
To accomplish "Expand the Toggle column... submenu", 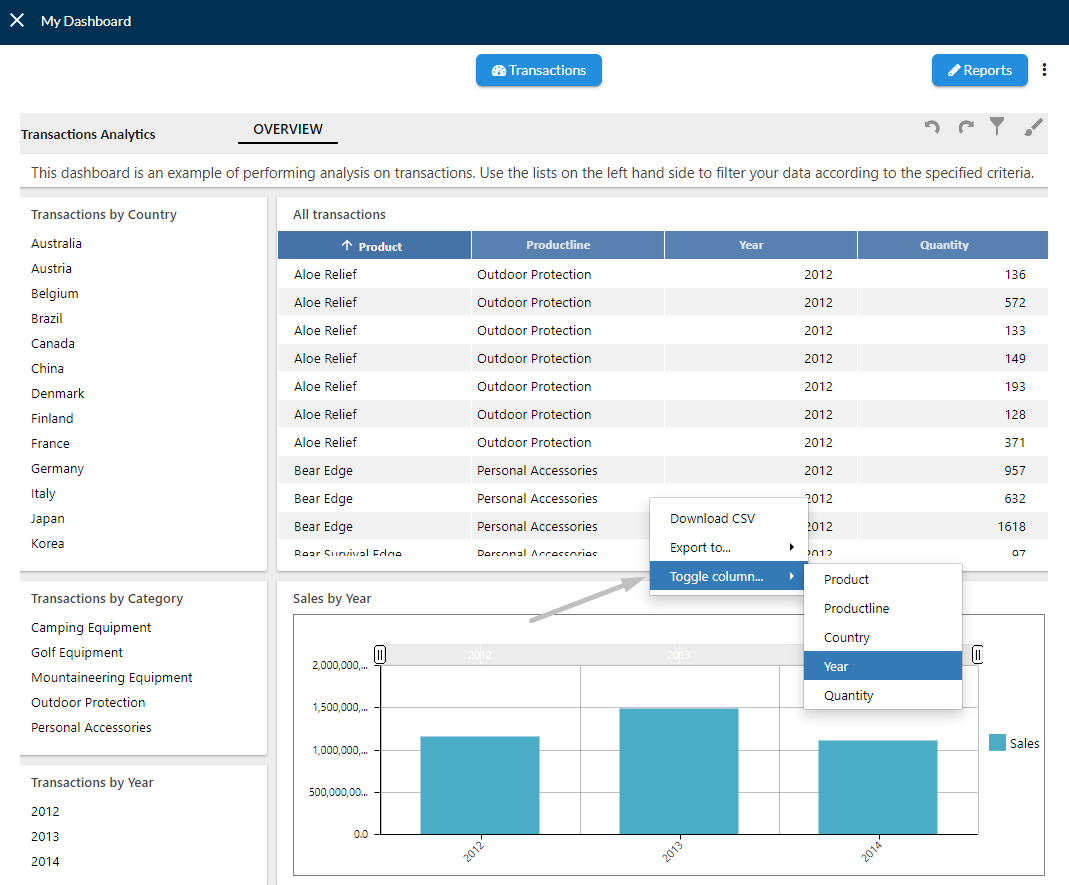I will tap(728, 576).
